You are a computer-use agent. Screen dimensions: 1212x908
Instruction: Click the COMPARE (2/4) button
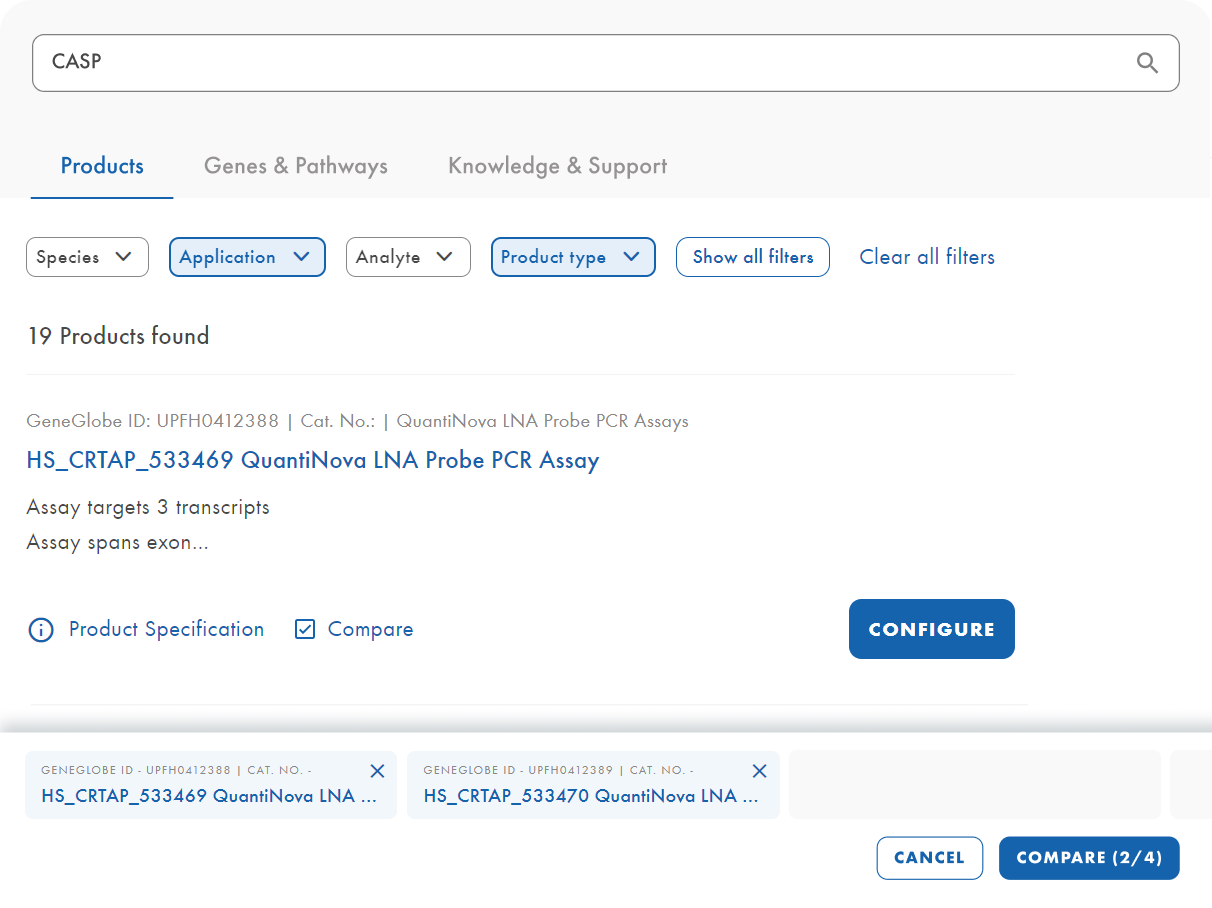tap(1088, 858)
